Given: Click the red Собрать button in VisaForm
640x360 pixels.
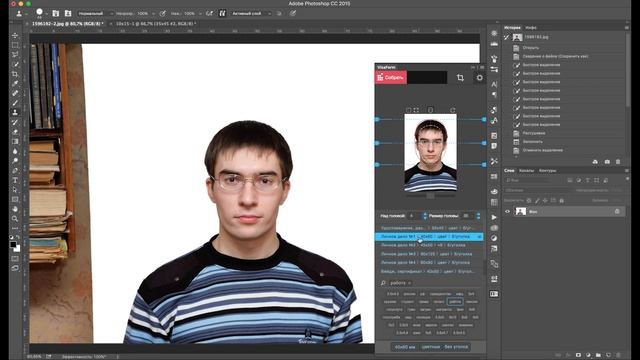Looking at the screenshot, I should pyautogui.click(x=391, y=78).
